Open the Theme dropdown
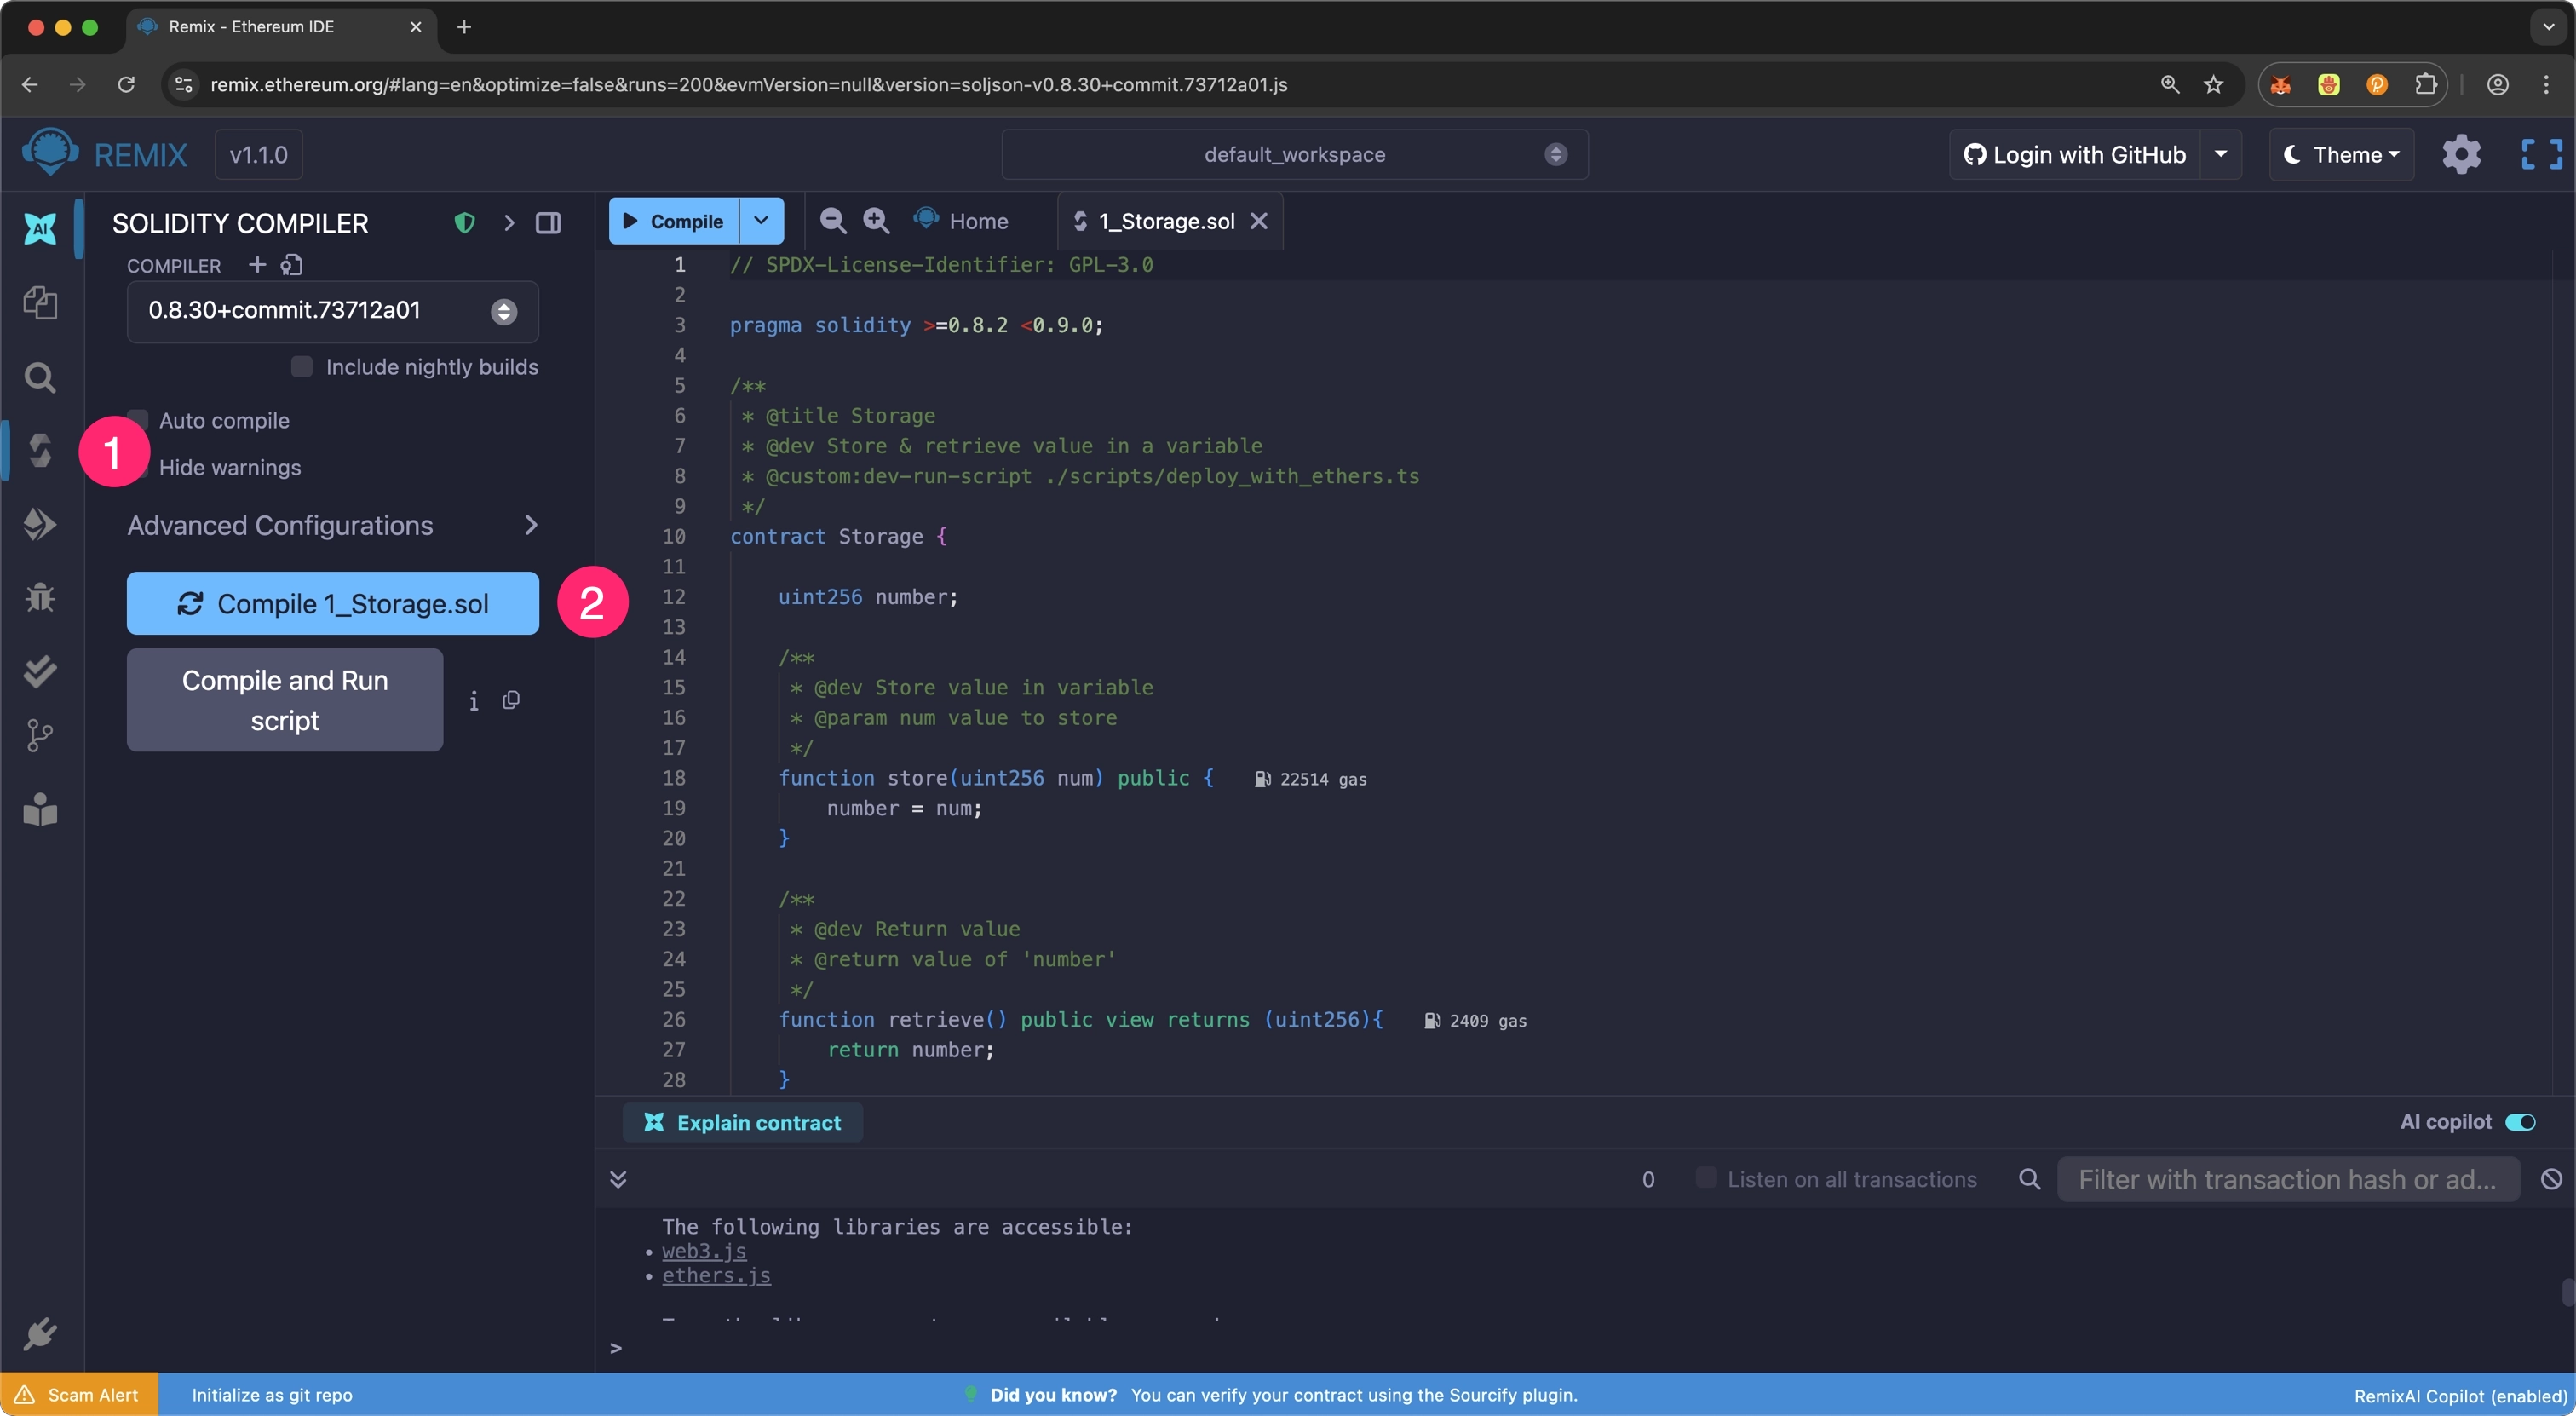Screen dimensions: 2576x1416 [x=2341, y=154]
